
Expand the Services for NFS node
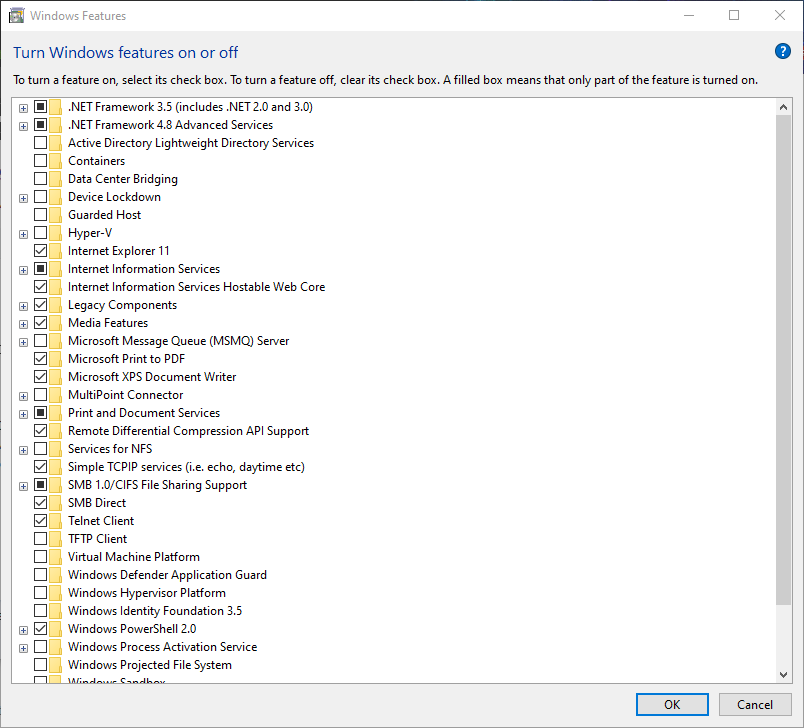23,451
